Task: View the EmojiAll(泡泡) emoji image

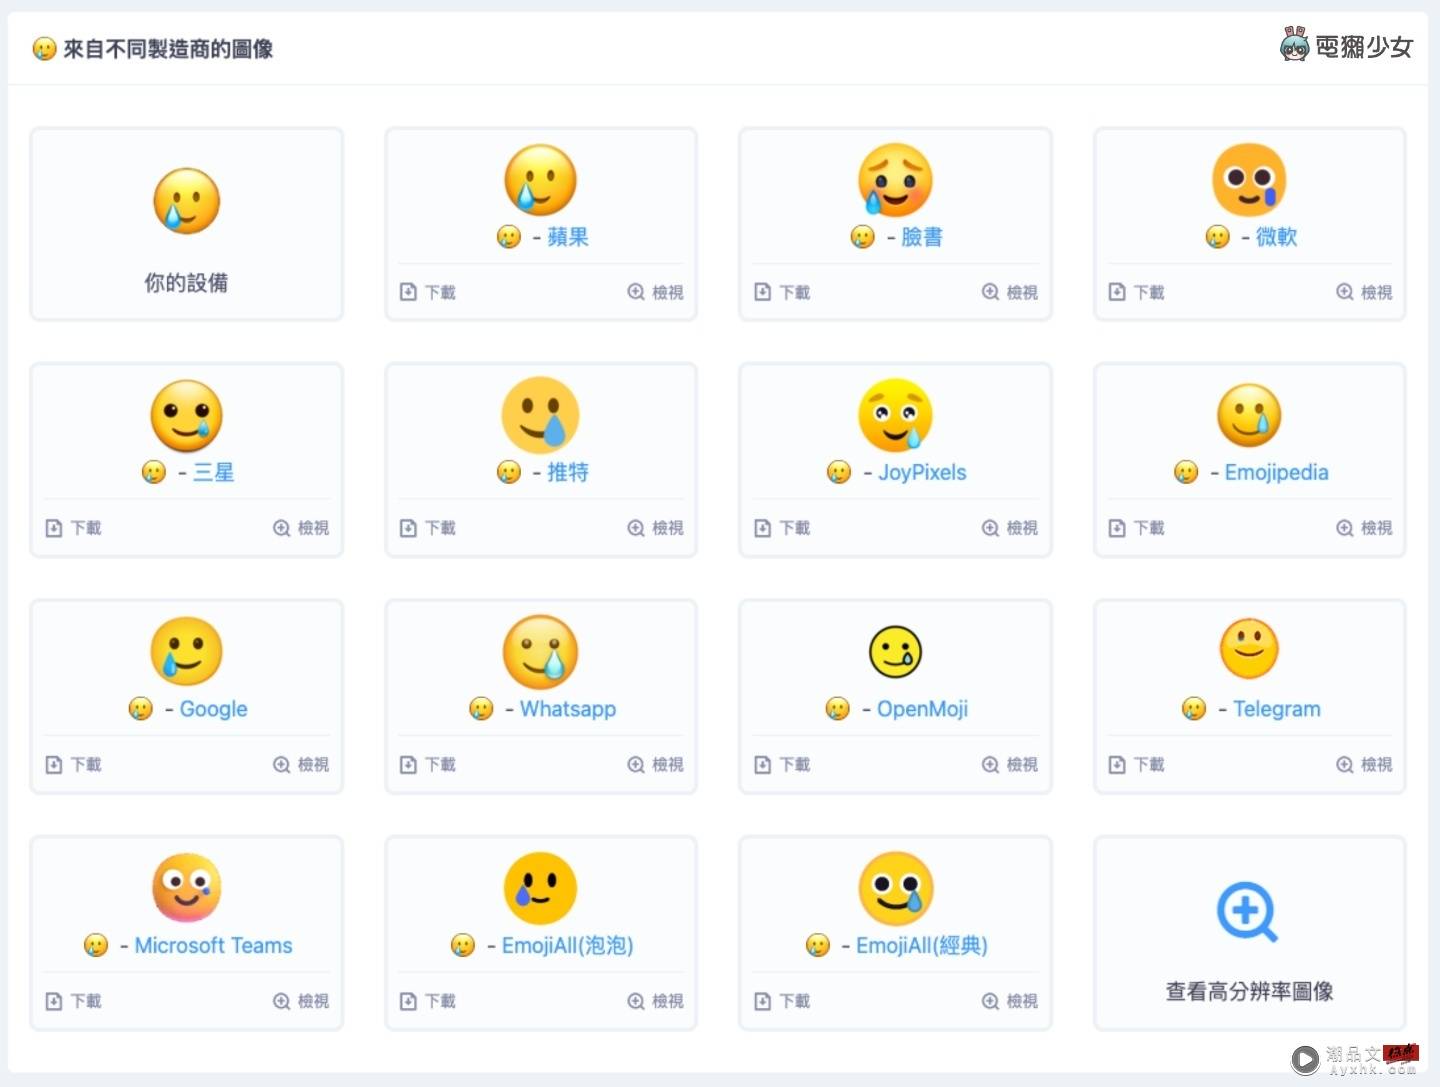Action: [x=655, y=1001]
